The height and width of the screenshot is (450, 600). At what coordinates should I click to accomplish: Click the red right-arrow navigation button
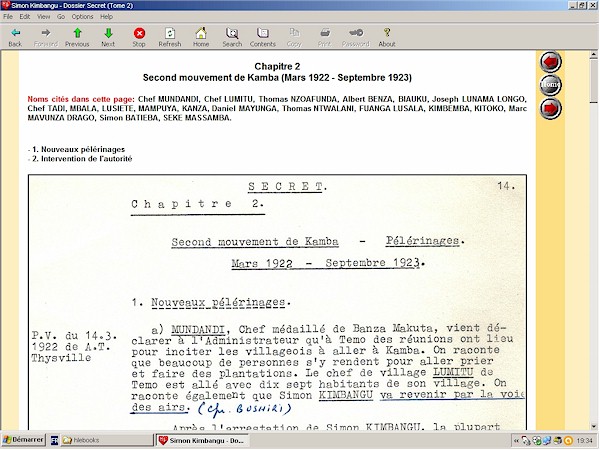550,107
